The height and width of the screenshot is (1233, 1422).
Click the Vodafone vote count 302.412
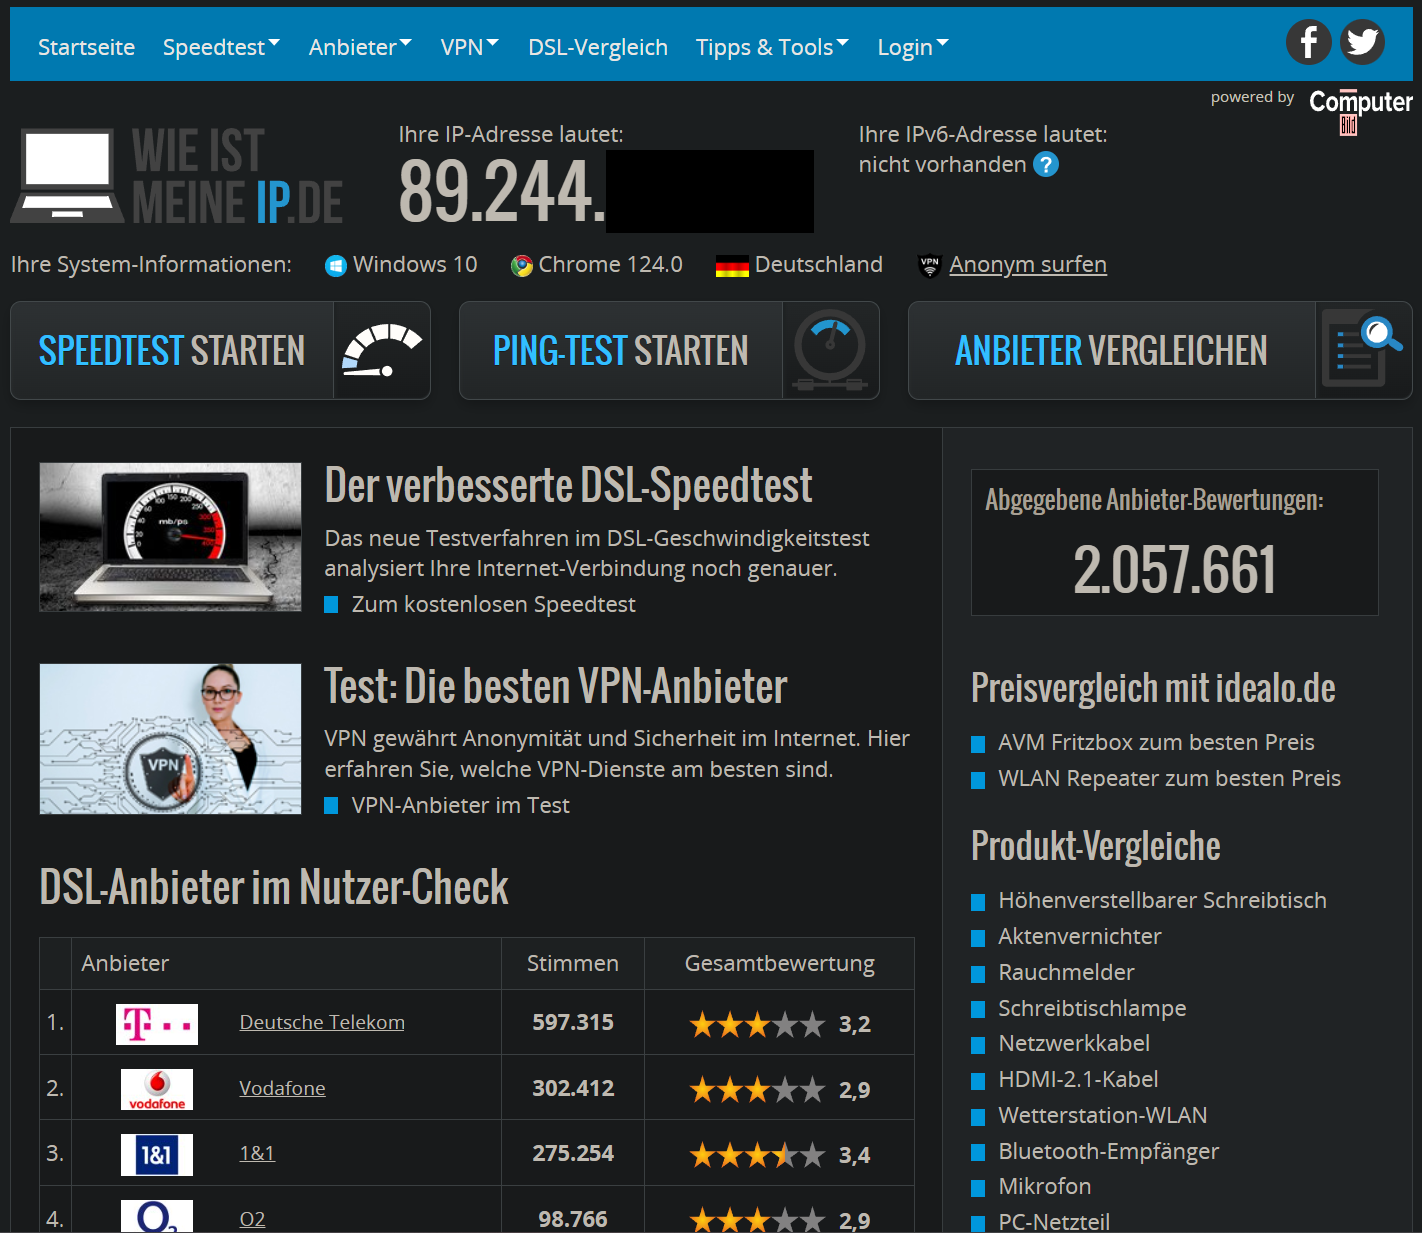pos(573,1088)
